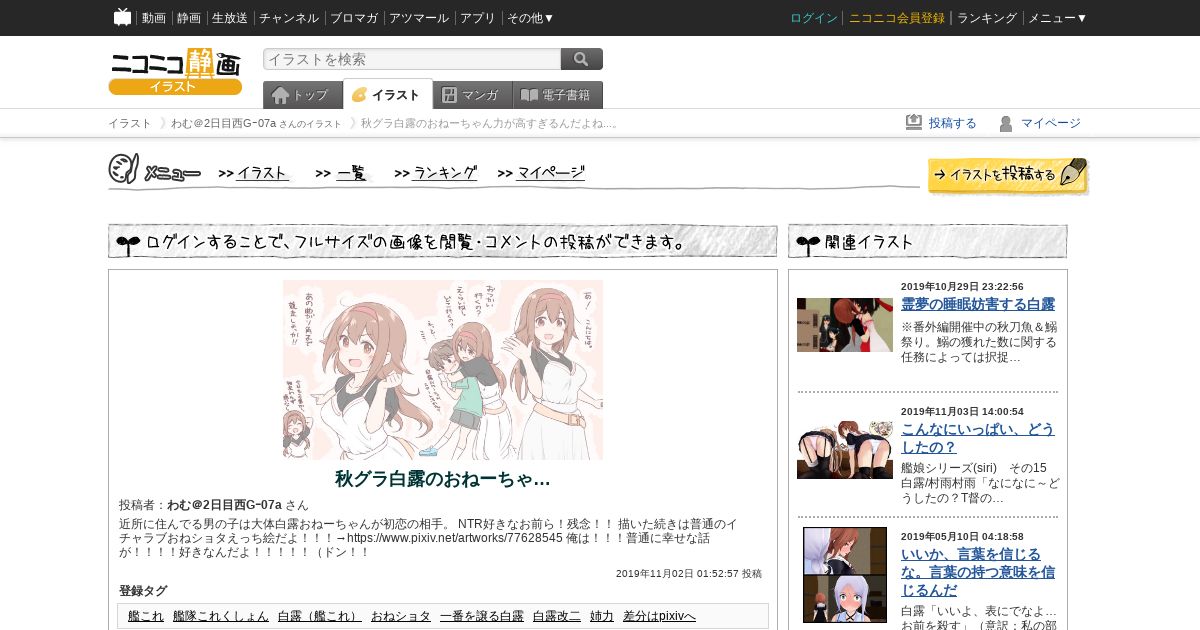Click the イラスト breadcrumb link
The image size is (1200, 630).
(x=130, y=123)
